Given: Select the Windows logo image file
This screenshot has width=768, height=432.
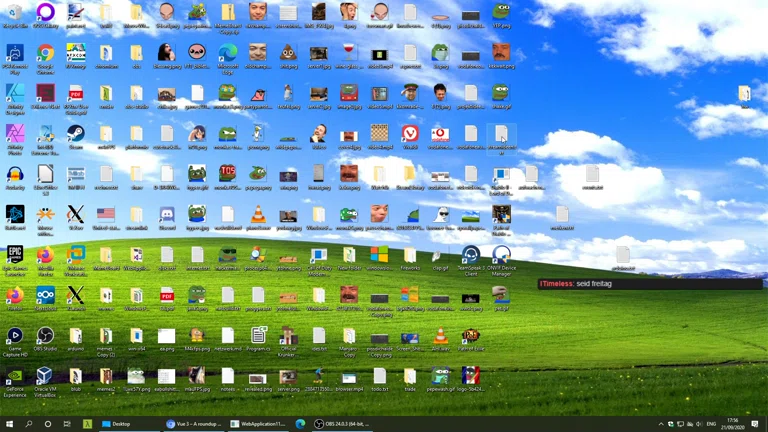Looking at the screenshot, I should pyautogui.click(x=379, y=258).
